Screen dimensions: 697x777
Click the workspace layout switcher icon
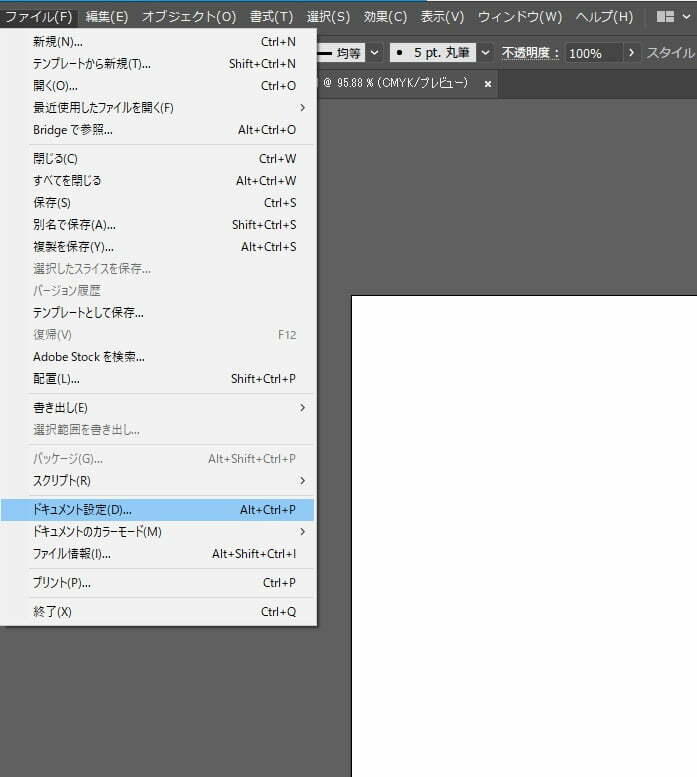tap(665, 17)
